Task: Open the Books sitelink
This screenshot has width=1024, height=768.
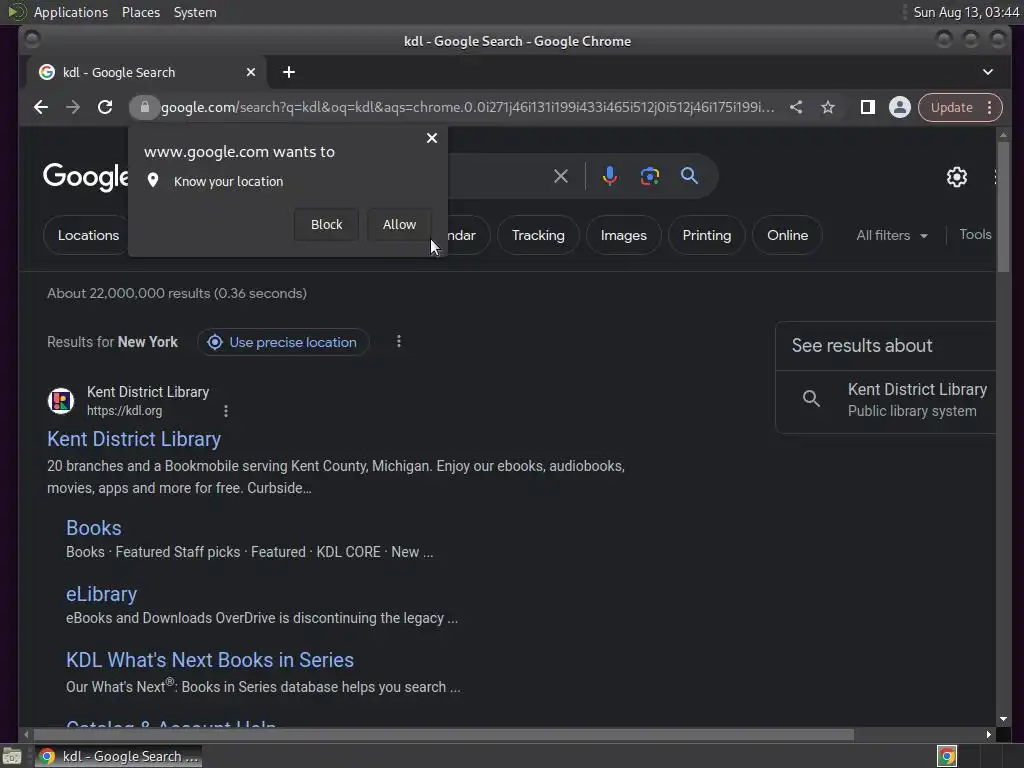Action: click(93, 528)
